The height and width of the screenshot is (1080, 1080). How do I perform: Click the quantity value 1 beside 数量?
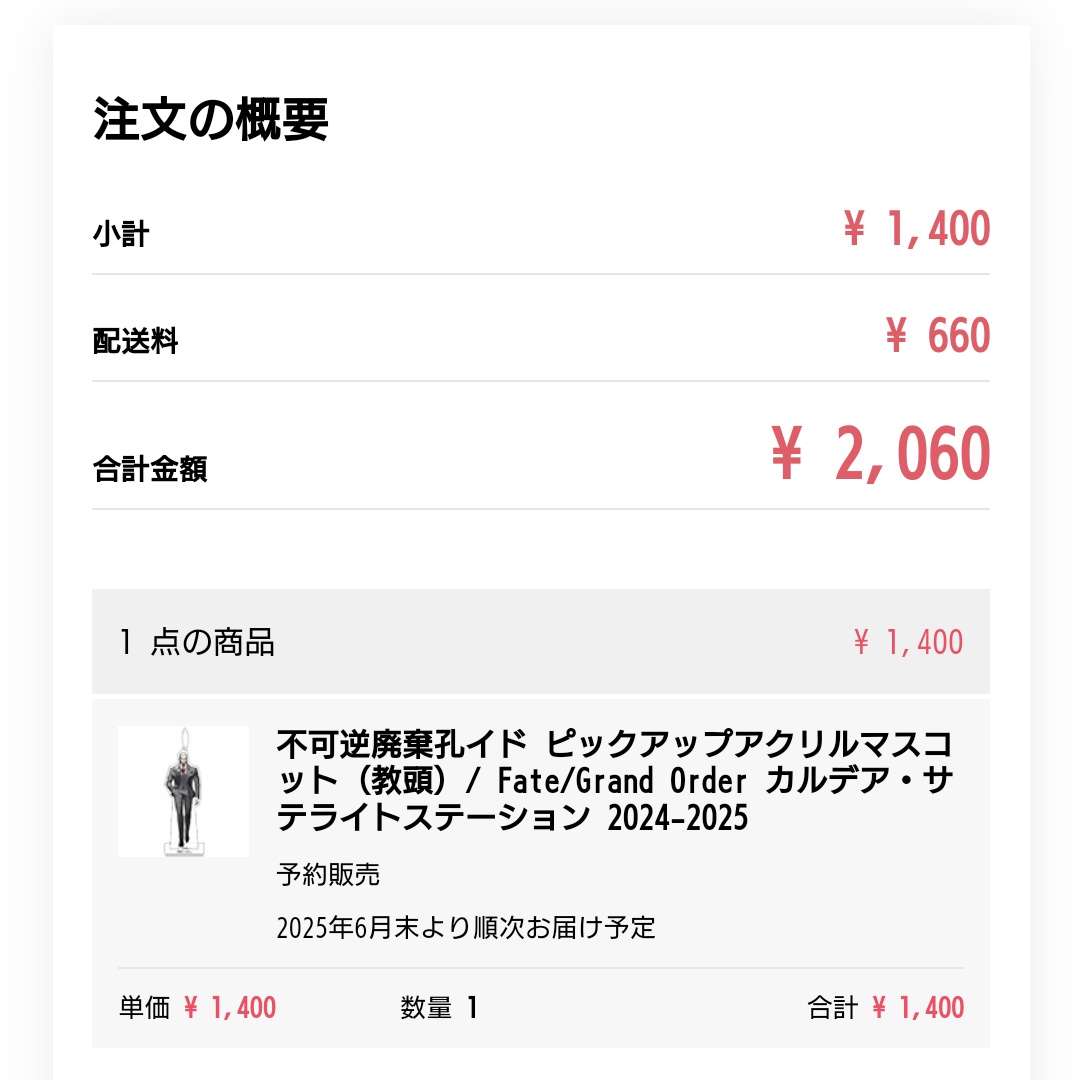pyautogui.click(x=472, y=1008)
